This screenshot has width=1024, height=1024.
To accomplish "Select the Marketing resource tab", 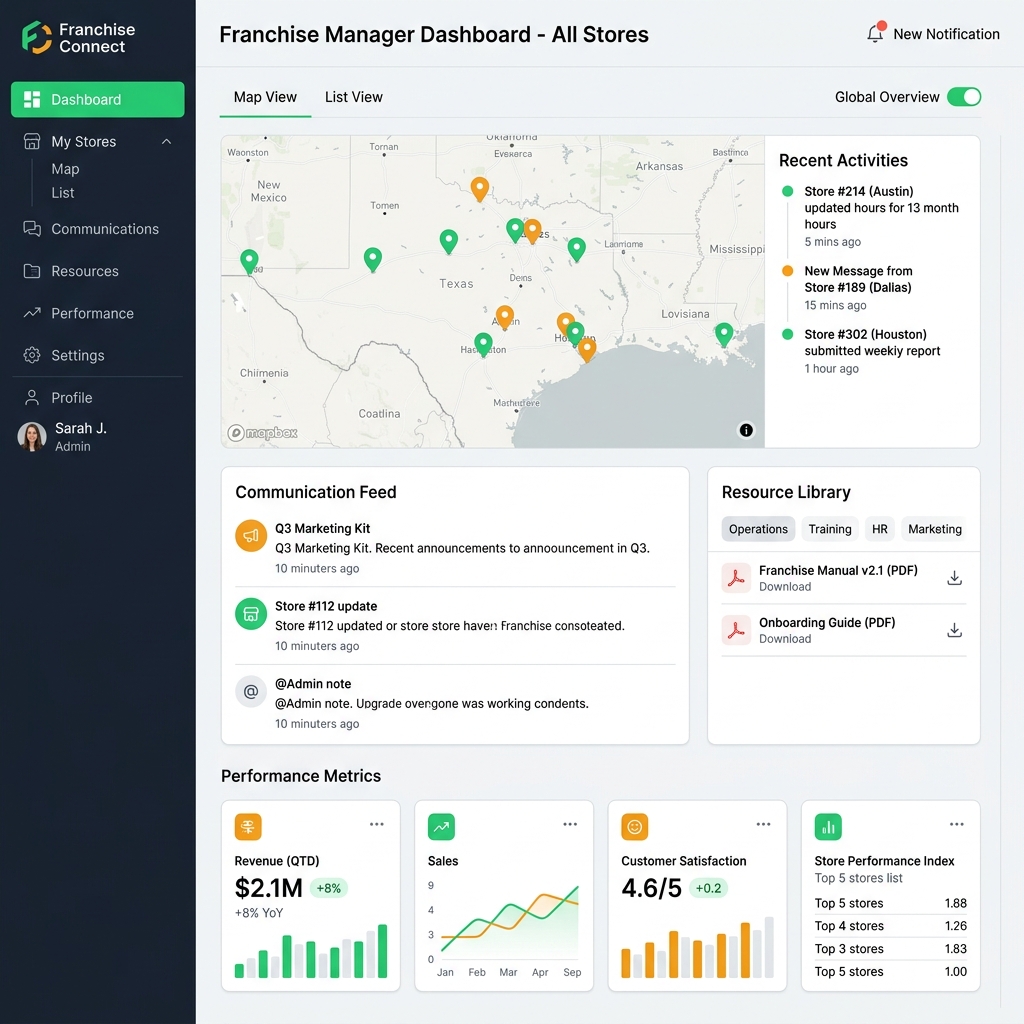I will tap(935, 529).
